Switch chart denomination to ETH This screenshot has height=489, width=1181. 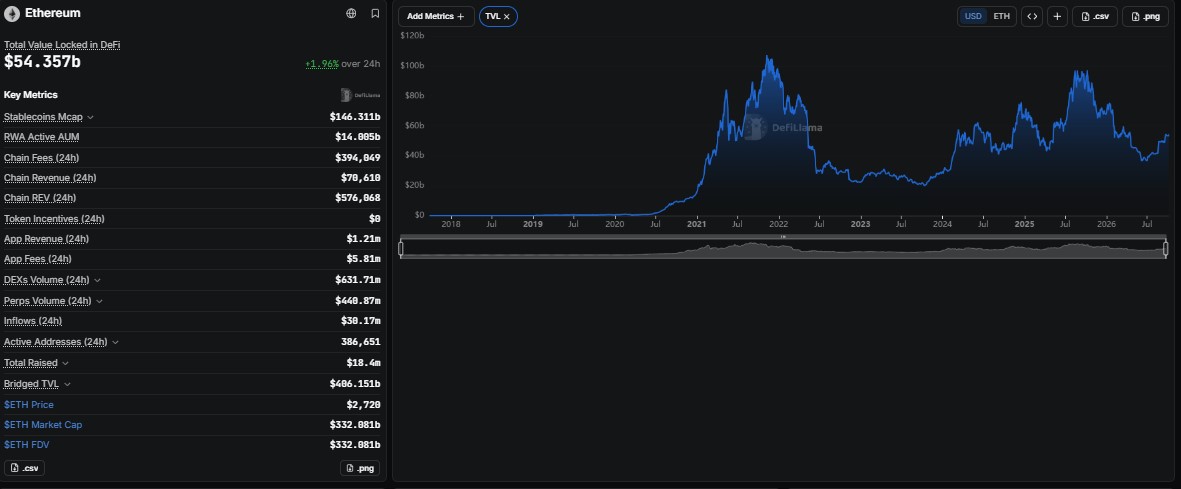click(1002, 17)
